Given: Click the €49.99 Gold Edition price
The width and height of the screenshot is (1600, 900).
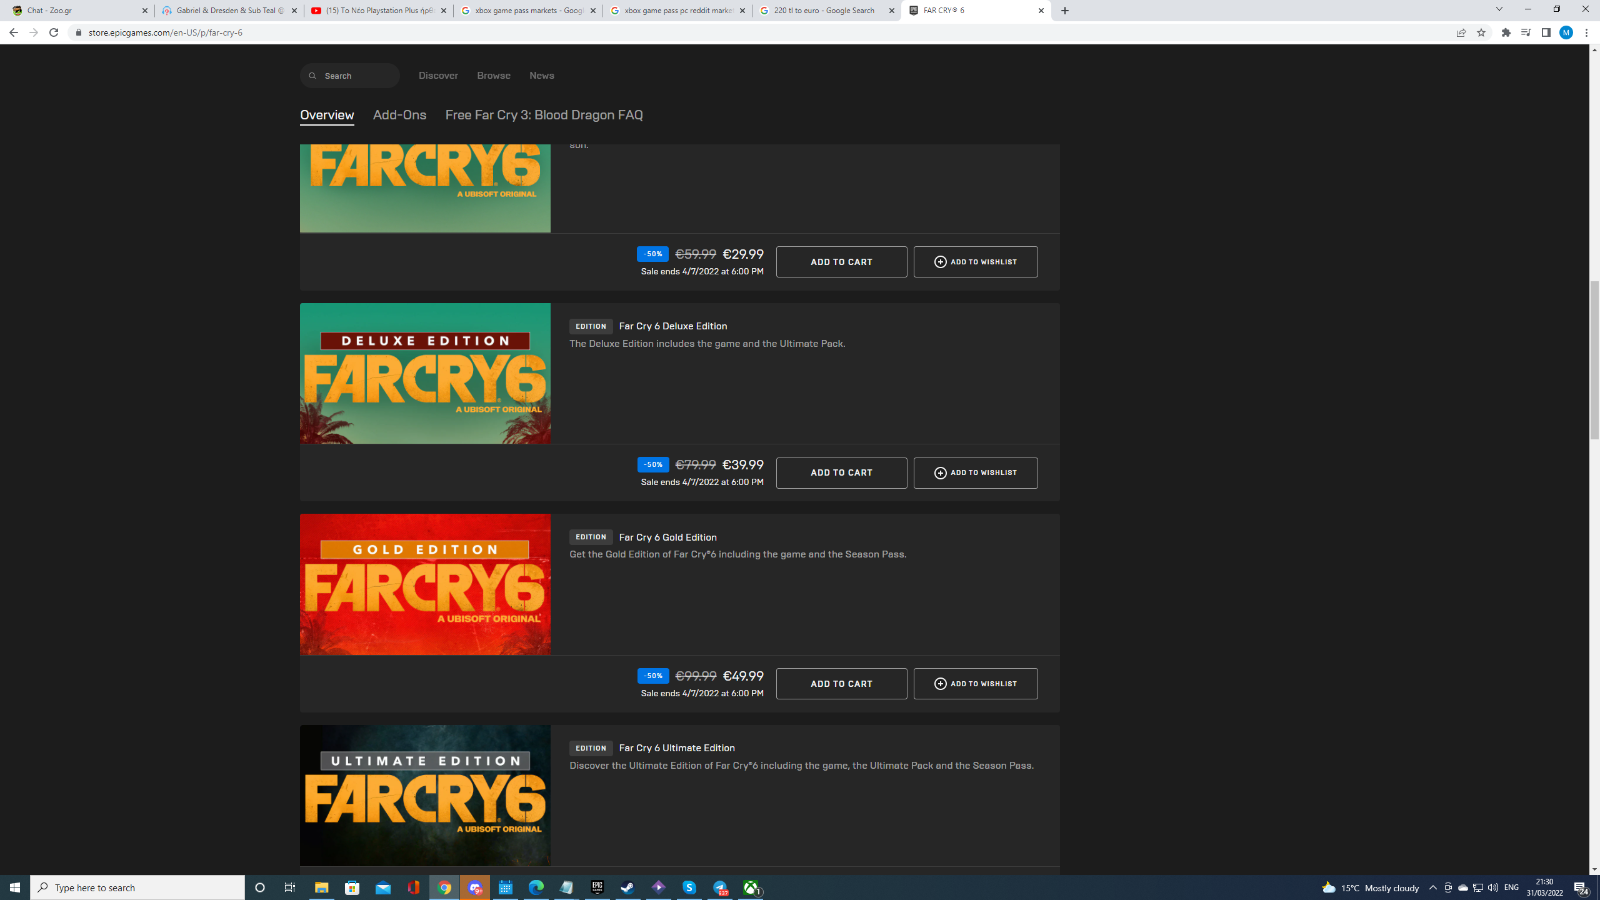Looking at the screenshot, I should [743, 676].
